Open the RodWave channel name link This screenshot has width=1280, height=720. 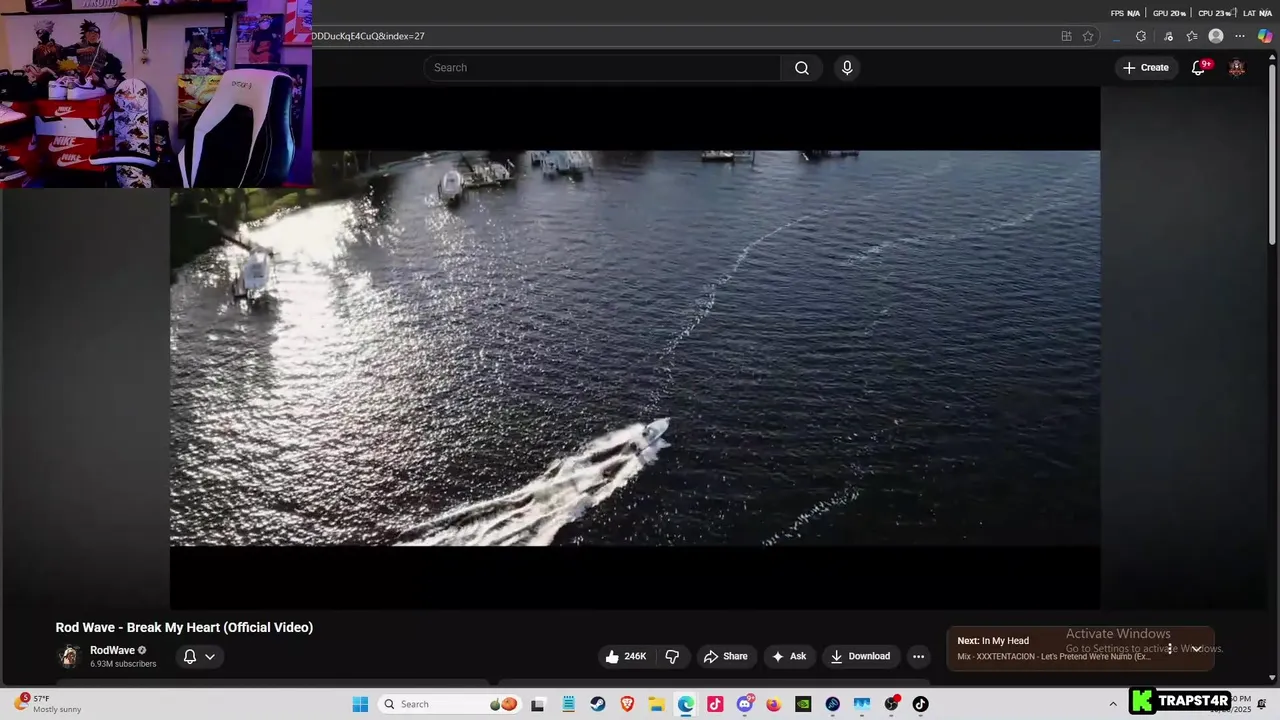coord(112,650)
